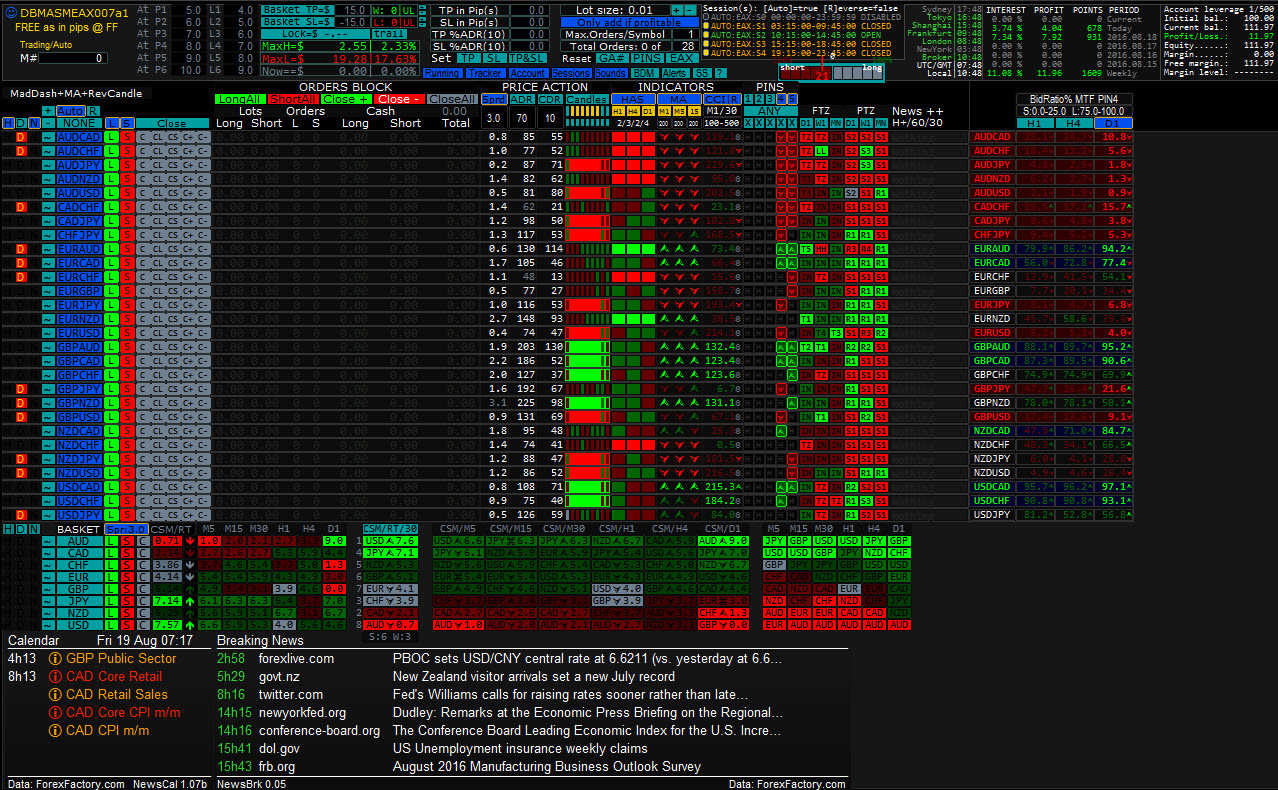Click the C icon for the GBP basket
This screenshot has height=790, width=1278.
click(x=143, y=589)
